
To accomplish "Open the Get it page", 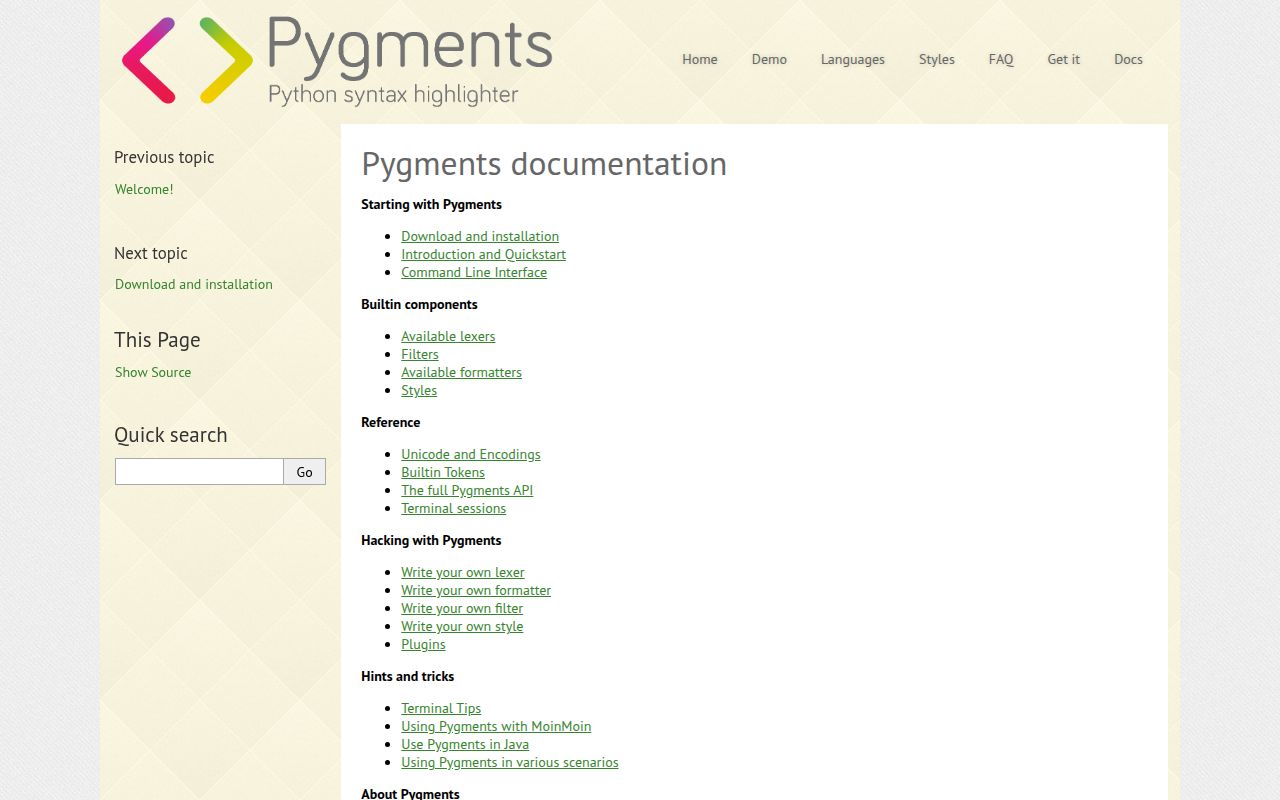I will click(x=1063, y=59).
